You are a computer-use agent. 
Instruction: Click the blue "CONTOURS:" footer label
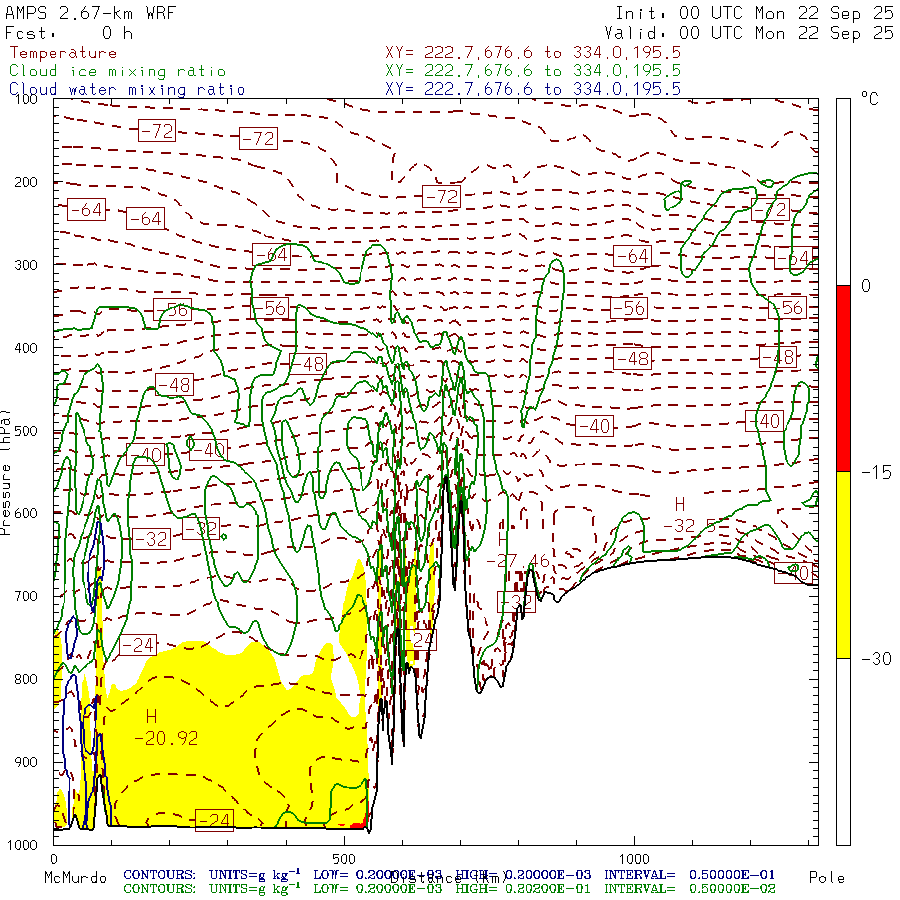click(159, 875)
